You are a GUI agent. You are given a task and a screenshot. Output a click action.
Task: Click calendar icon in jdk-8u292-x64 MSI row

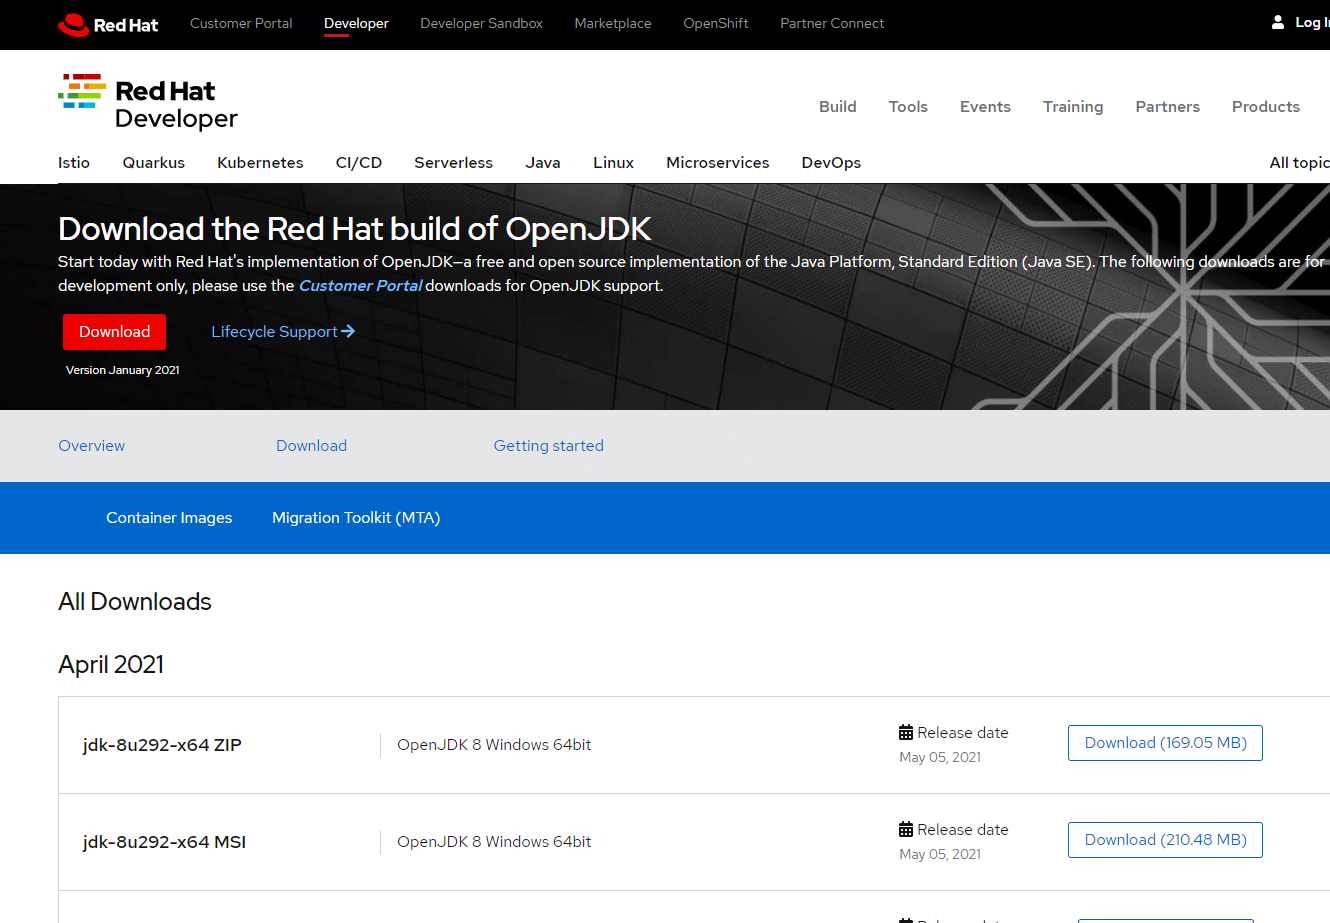[906, 829]
